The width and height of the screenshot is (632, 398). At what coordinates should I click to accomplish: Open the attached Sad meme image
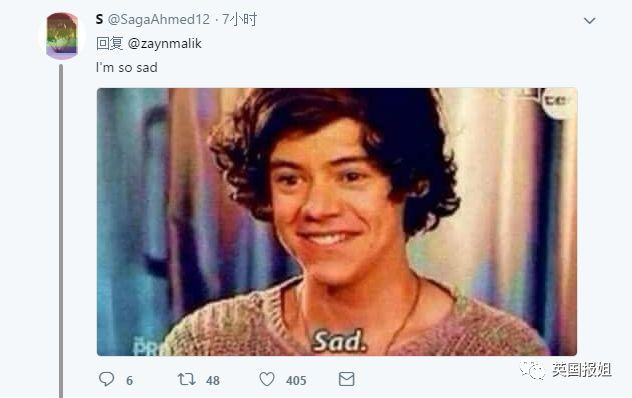pos(337,222)
